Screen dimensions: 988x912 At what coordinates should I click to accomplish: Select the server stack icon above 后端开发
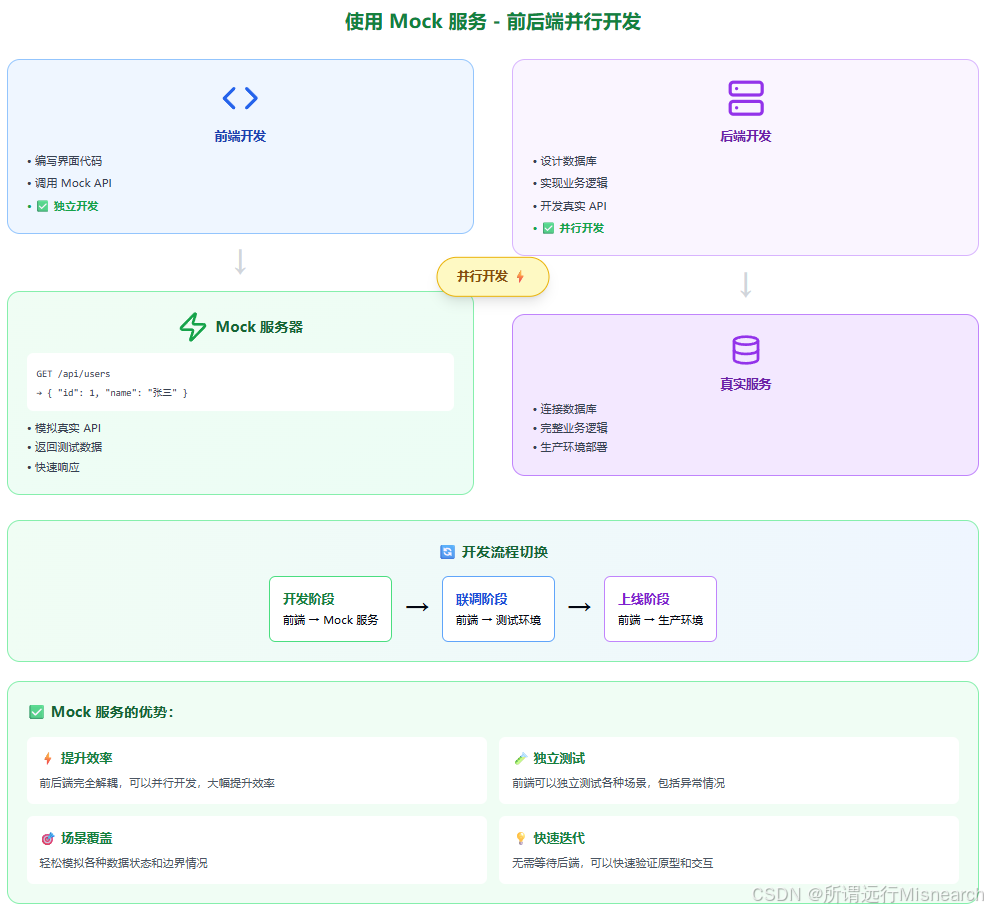pyautogui.click(x=745, y=97)
